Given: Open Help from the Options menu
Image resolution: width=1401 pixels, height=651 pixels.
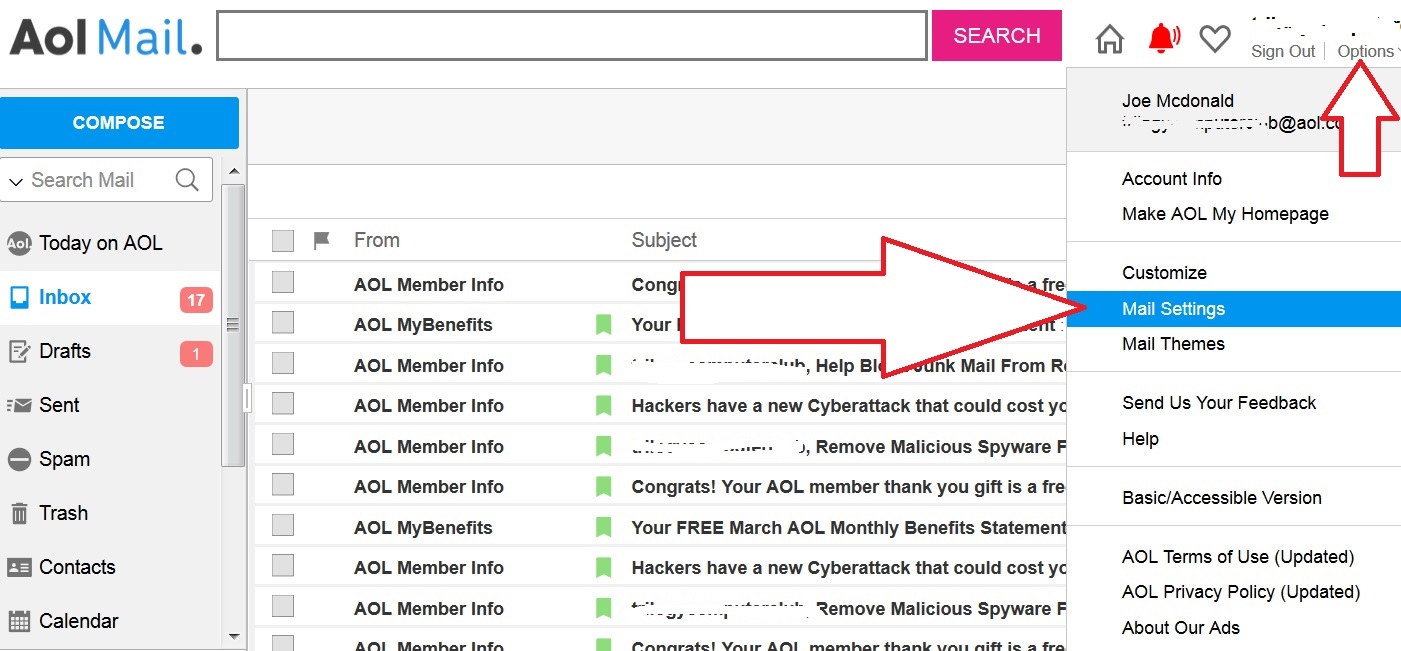Looking at the screenshot, I should 1140,439.
